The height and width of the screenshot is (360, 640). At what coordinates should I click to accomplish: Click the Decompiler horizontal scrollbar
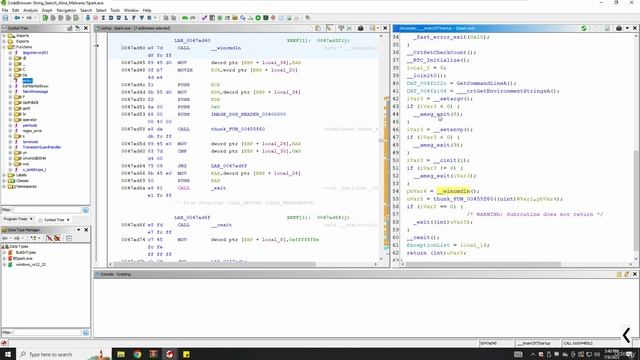[x=483, y=264]
